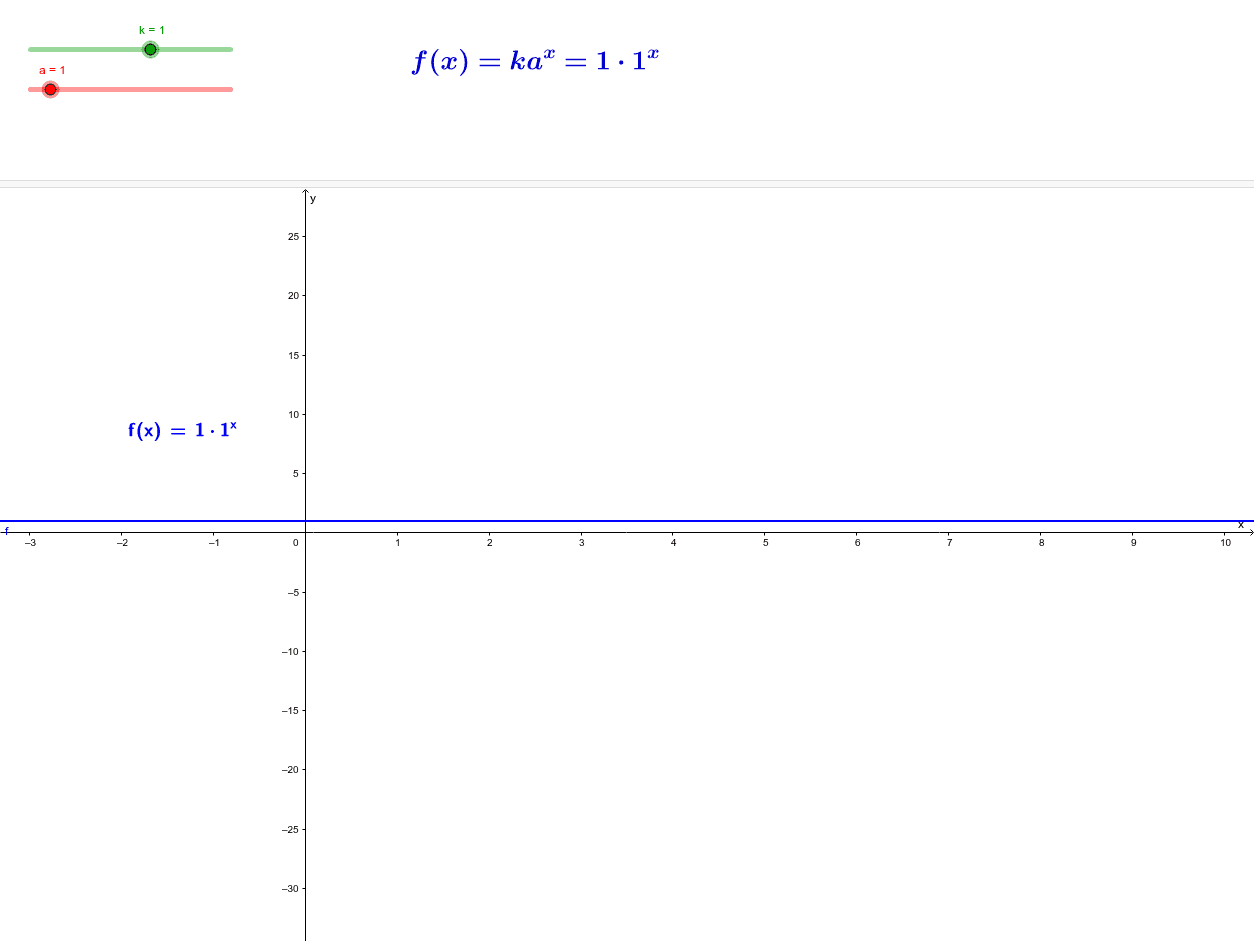
Task: Click y-axis tick value 15
Action: tap(293, 355)
